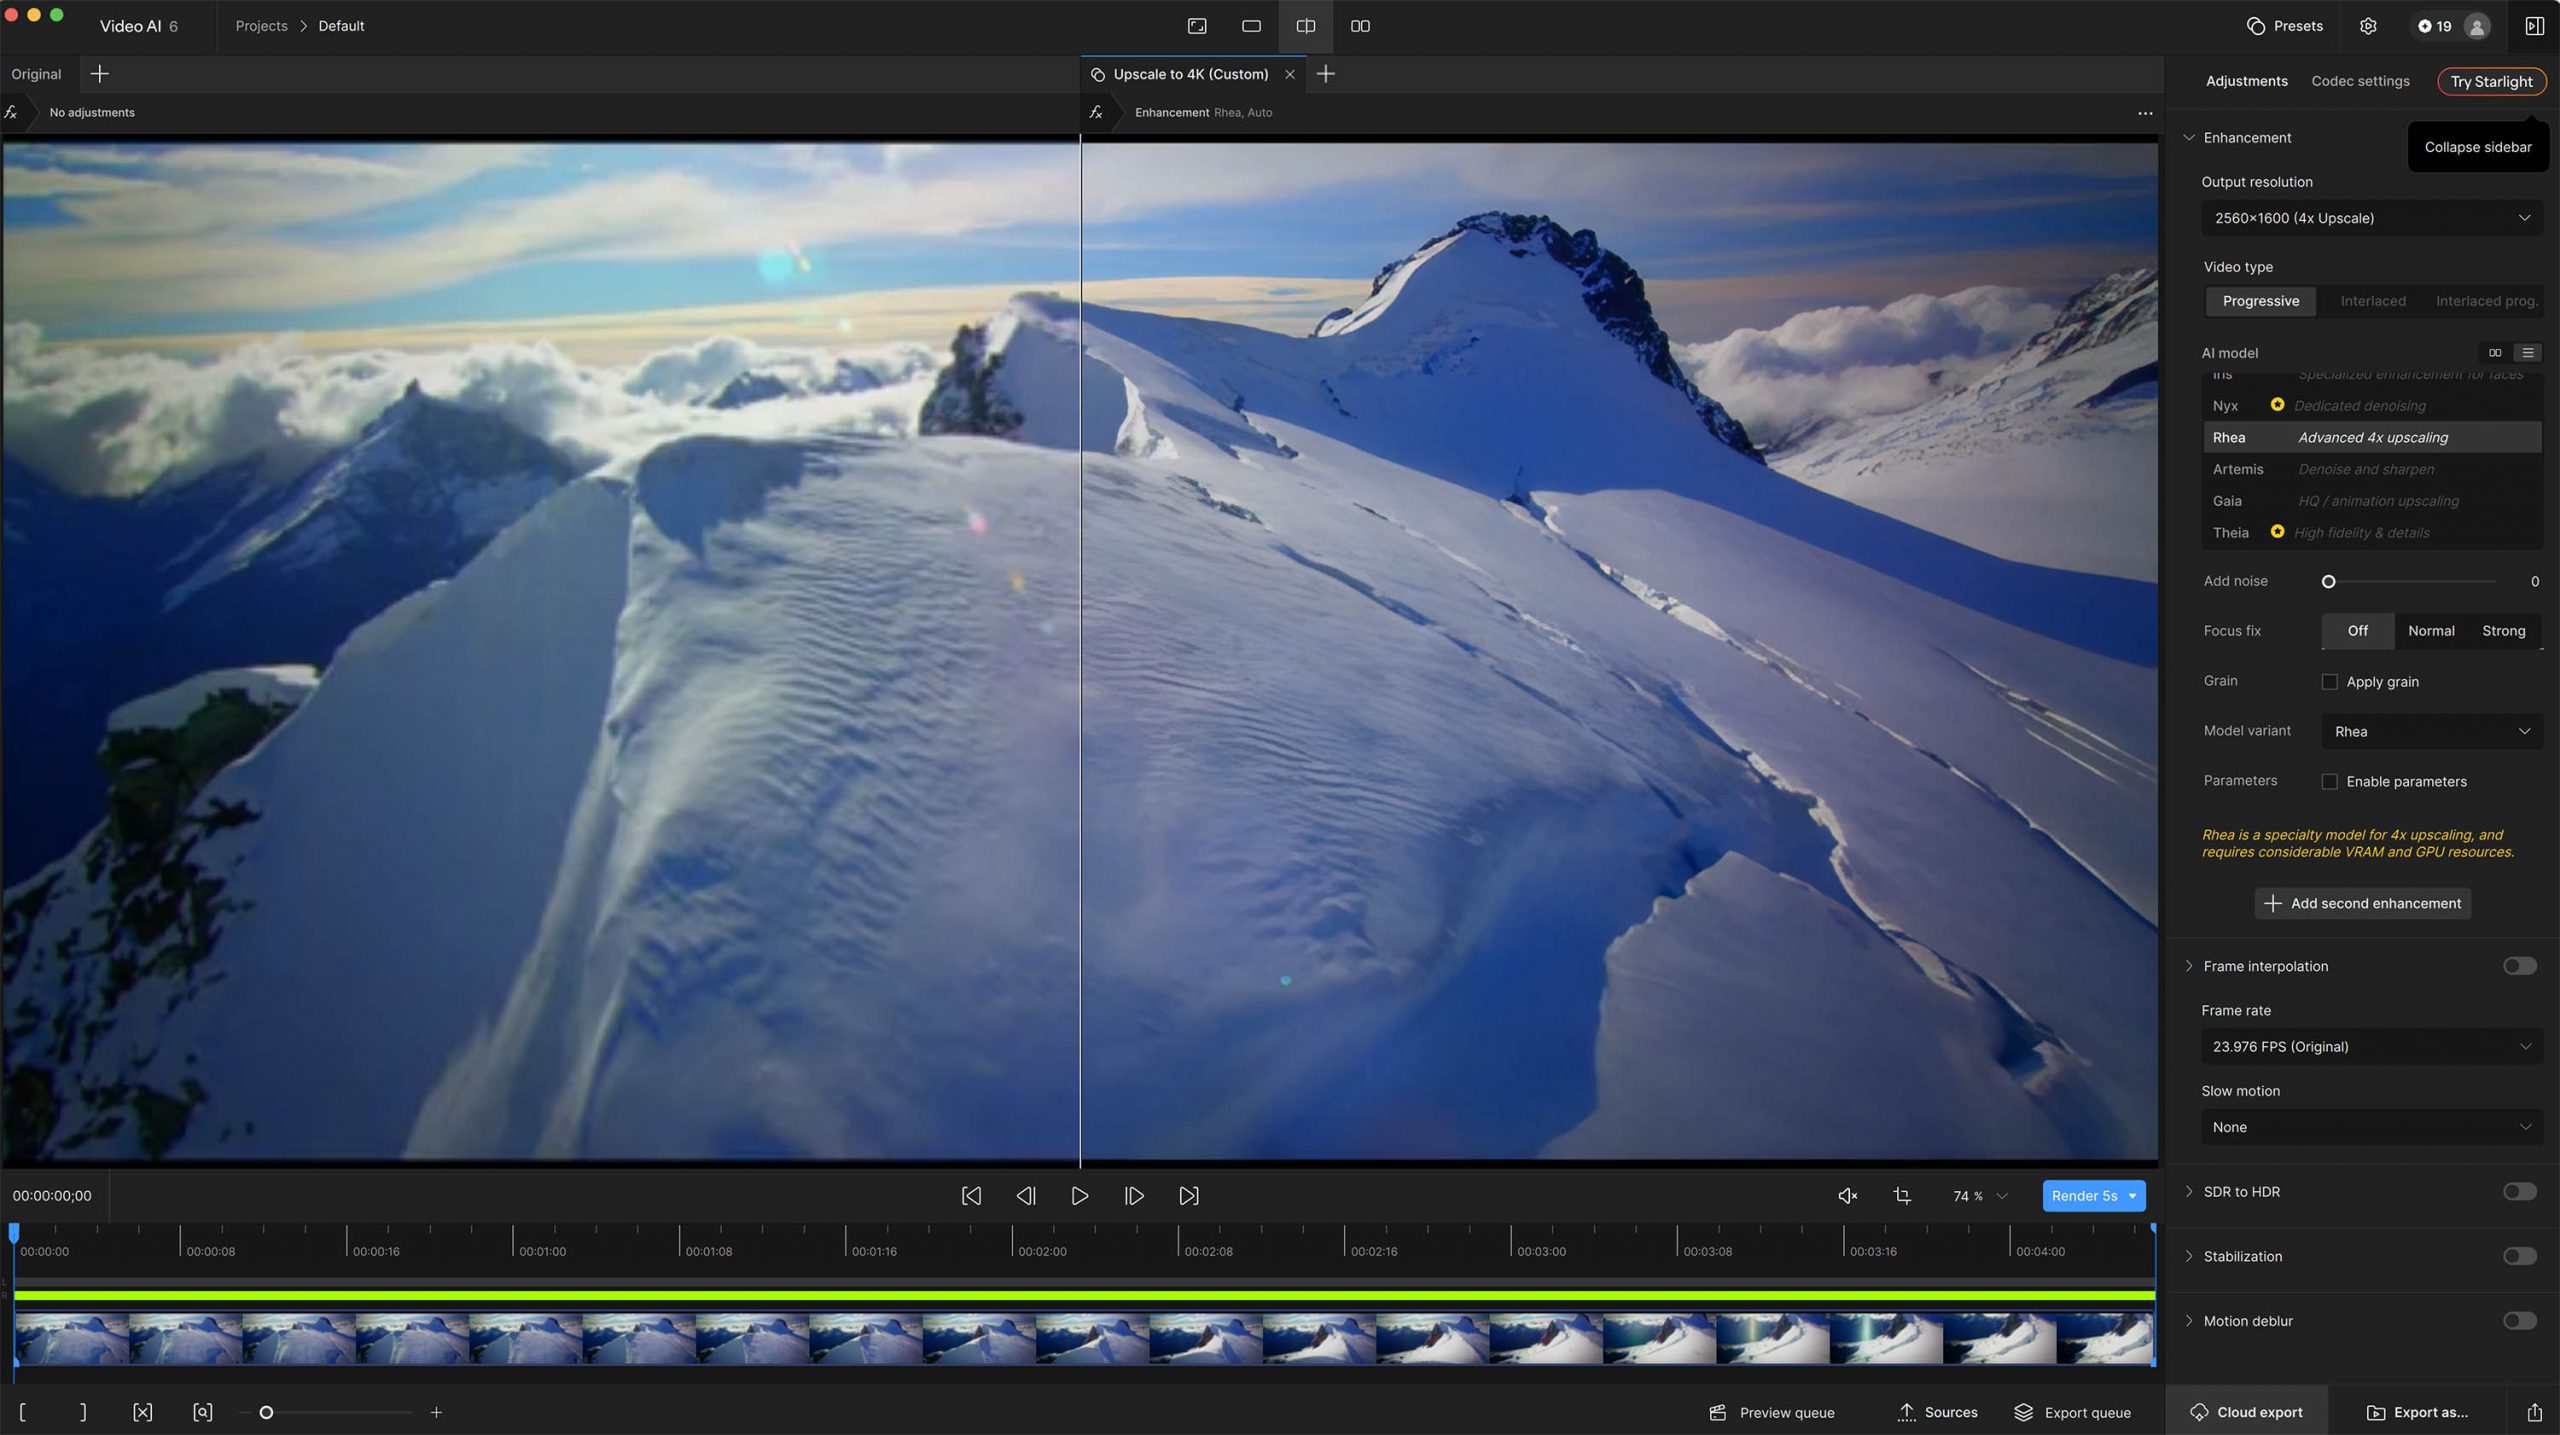Screen dimensions: 2560x1435
Task: Step back one frame
Action: 1026,1196
